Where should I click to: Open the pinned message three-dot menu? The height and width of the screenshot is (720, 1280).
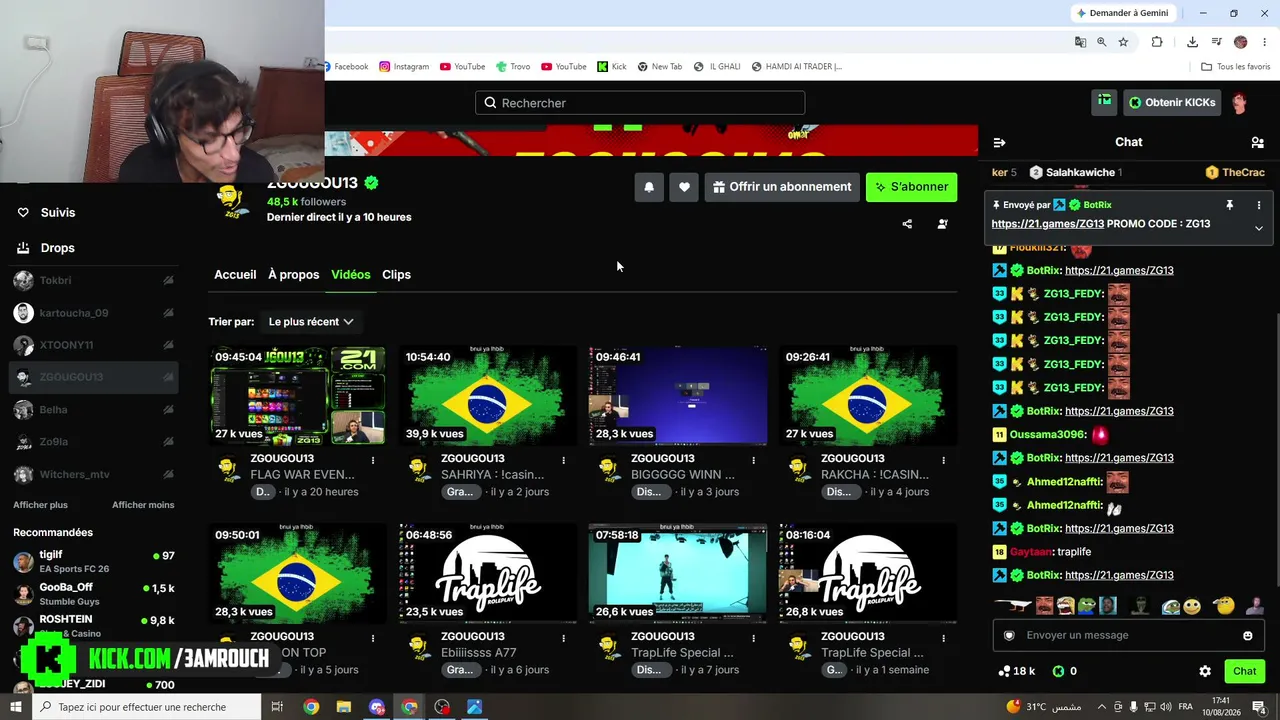pyautogui.click(x=1259, y=205)
